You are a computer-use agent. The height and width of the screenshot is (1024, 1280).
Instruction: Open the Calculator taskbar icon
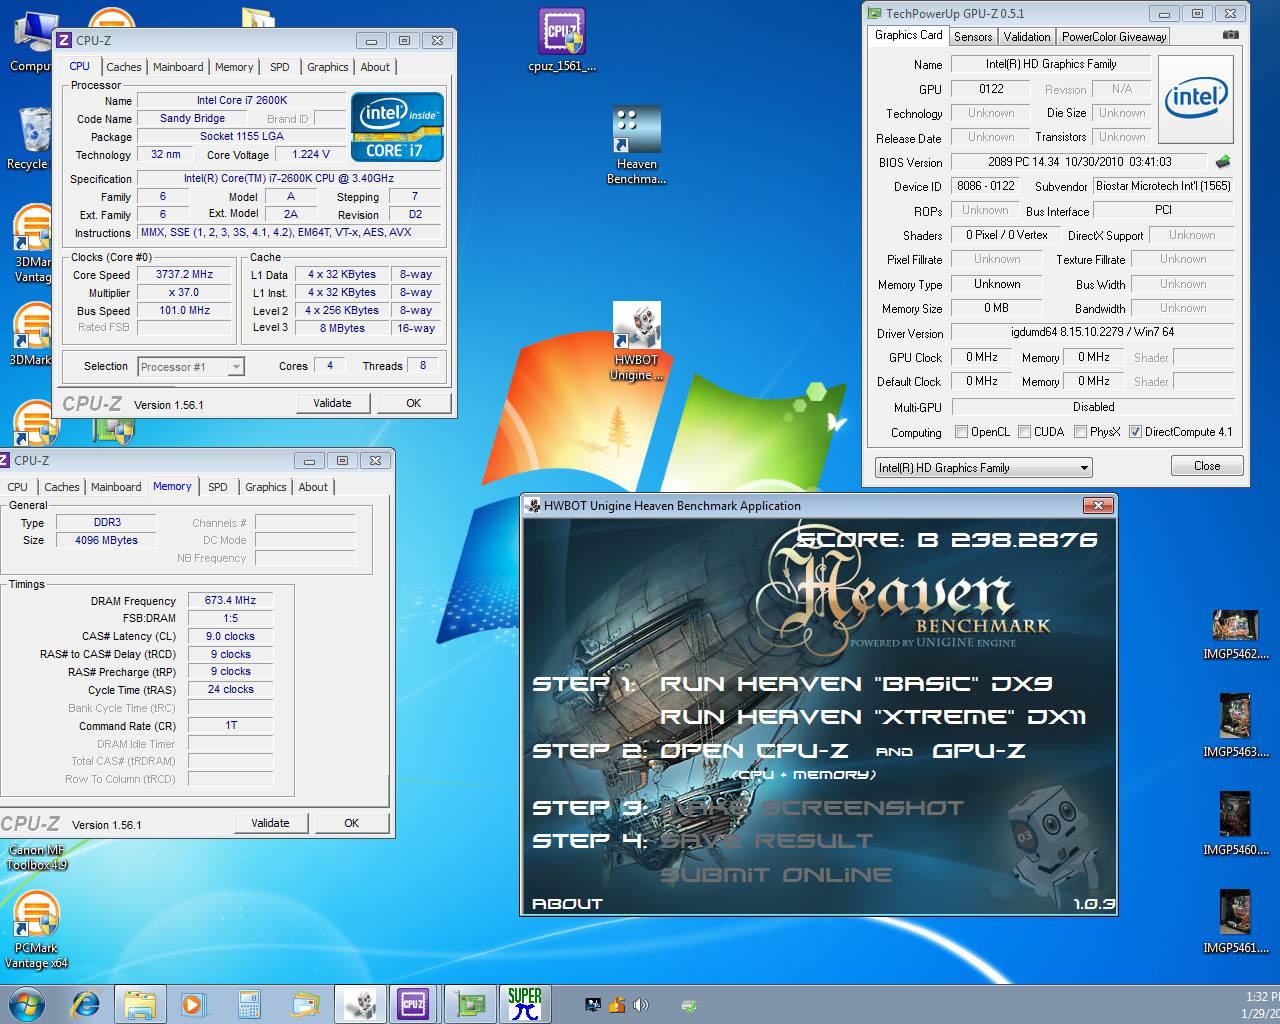[250, 1004]
